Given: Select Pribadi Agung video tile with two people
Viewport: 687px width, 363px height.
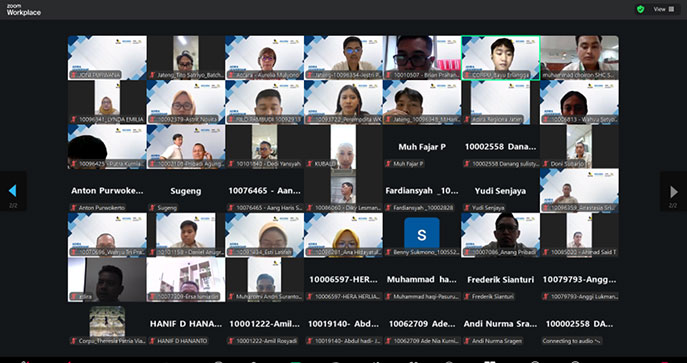Looking at the screenshot, I should 186,146.
